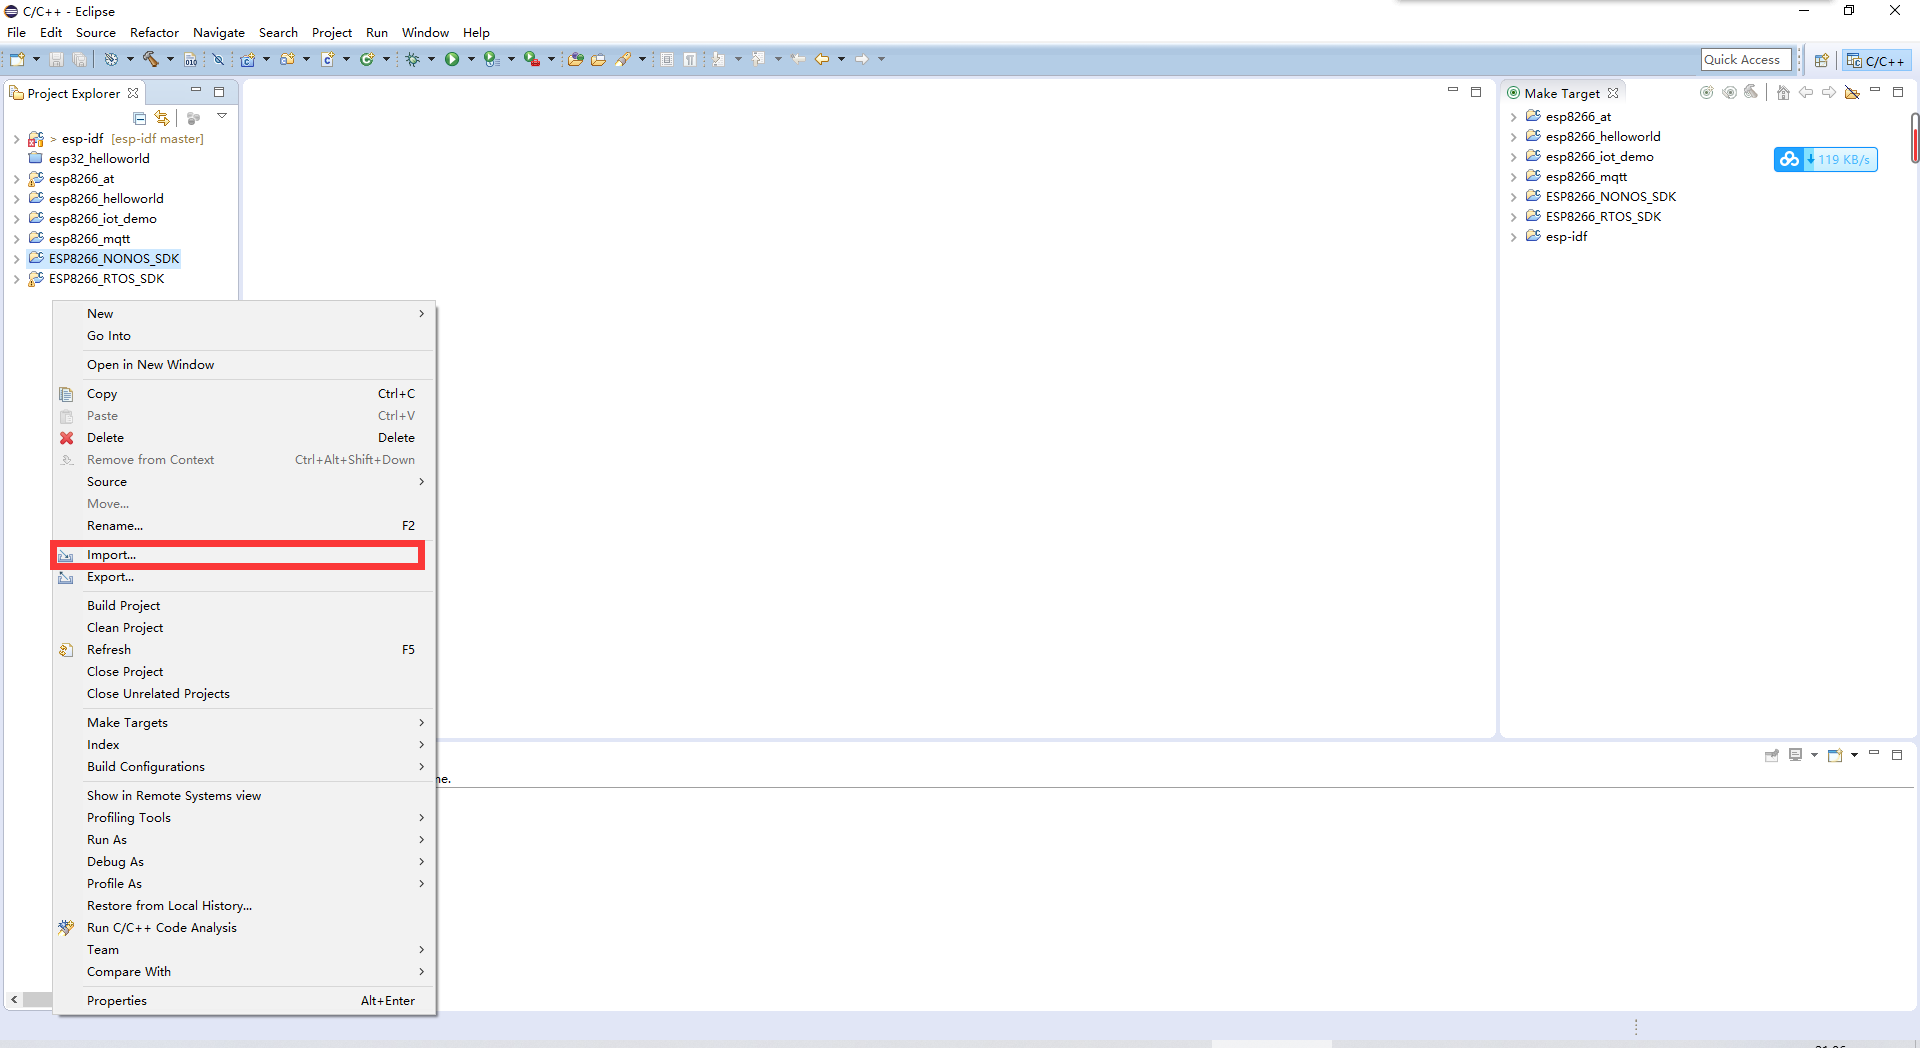
Task: Open the Navigate menu in menu bar
Action: (x=219, y=33)
